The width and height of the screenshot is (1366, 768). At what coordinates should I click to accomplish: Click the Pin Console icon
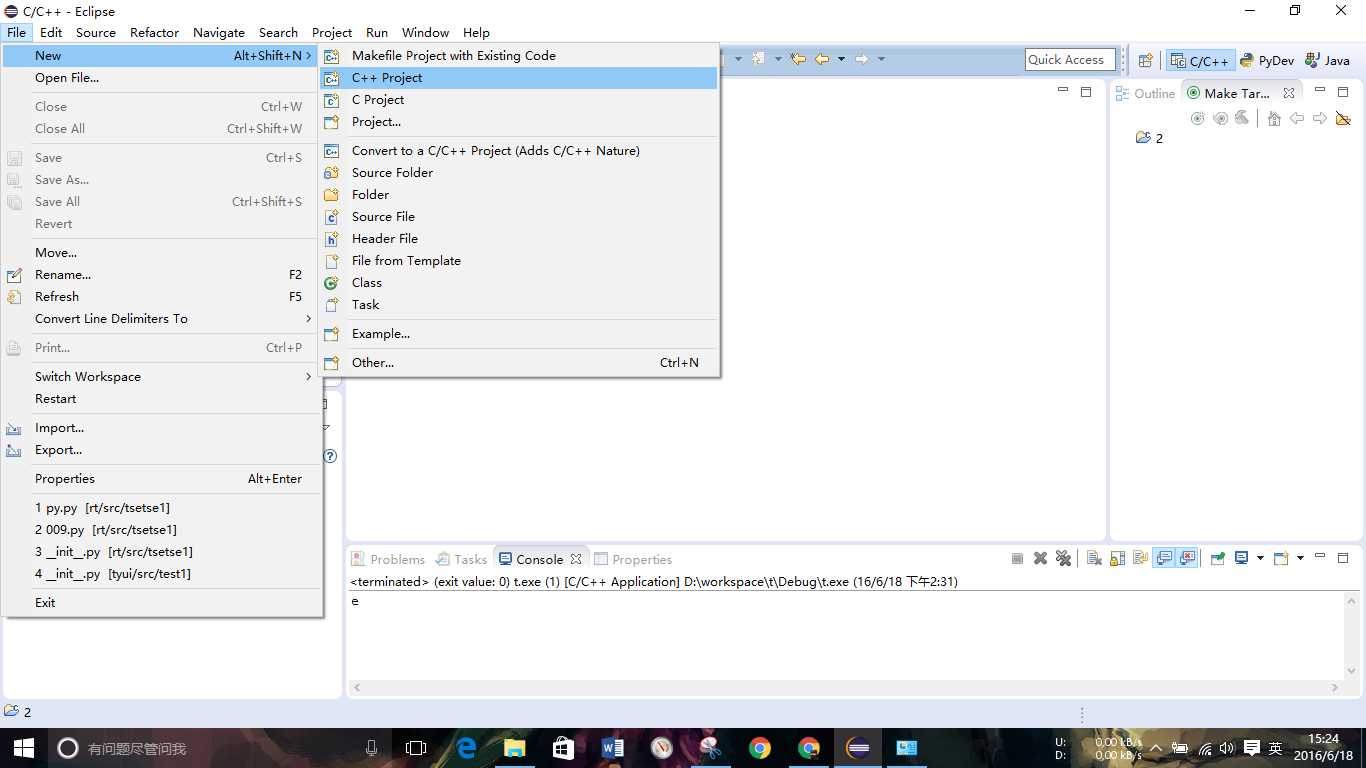1217,559
